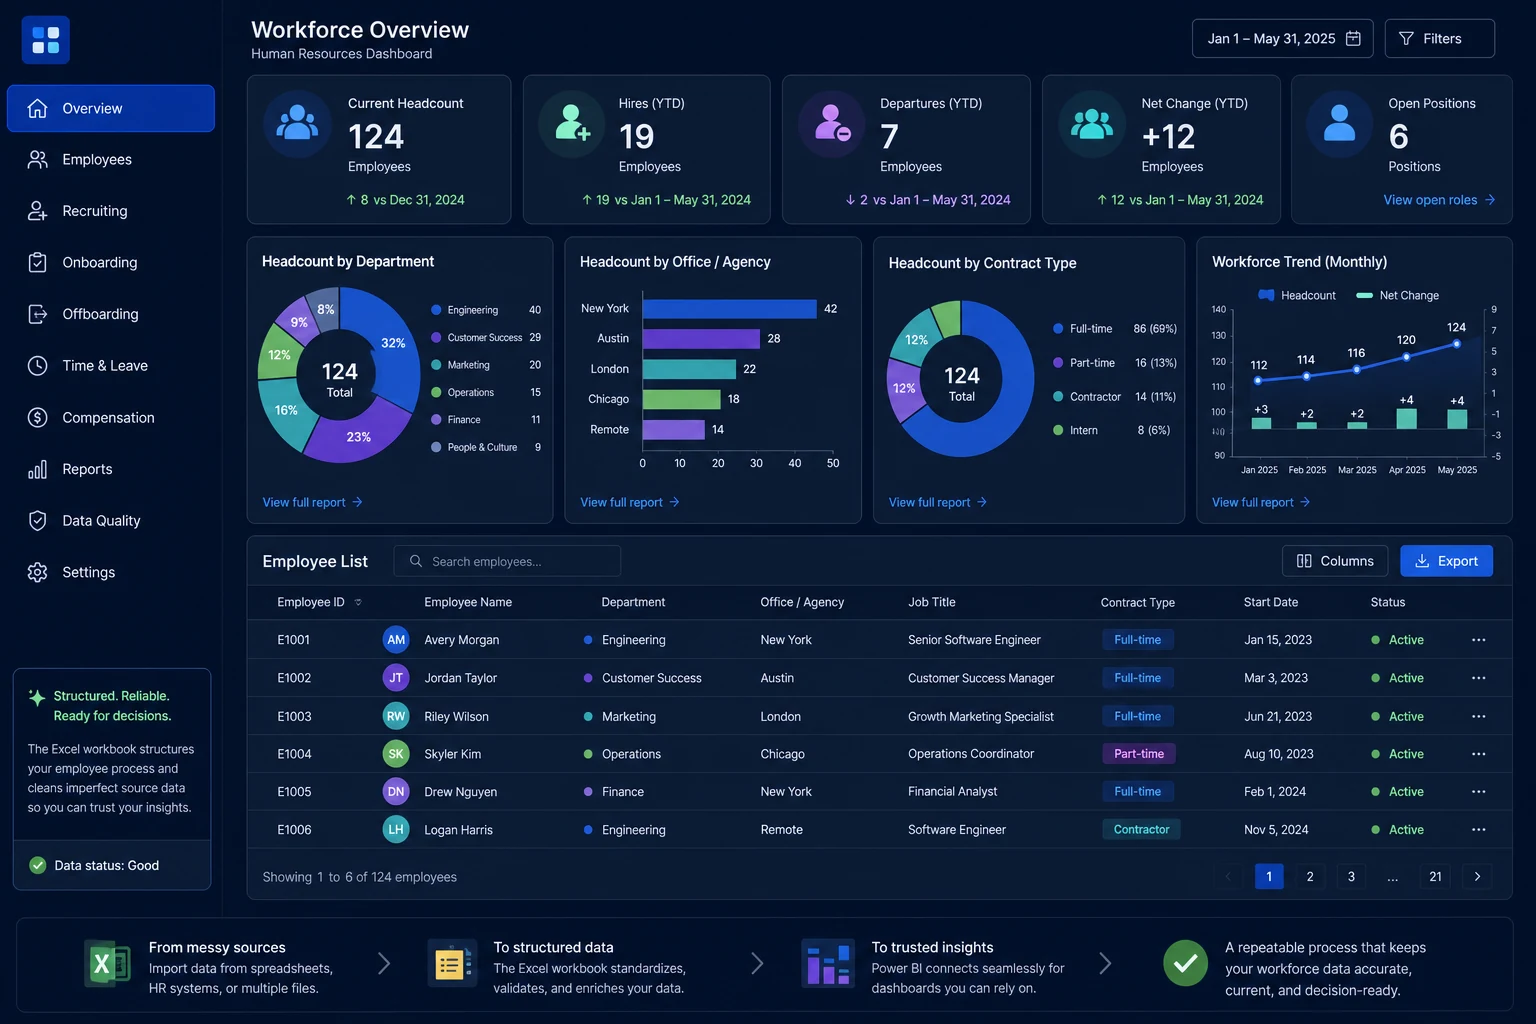View full report for Workforce Trend
Image resolution: width=1536 pixels, height=1024 pixels.
click(1261, 502)
